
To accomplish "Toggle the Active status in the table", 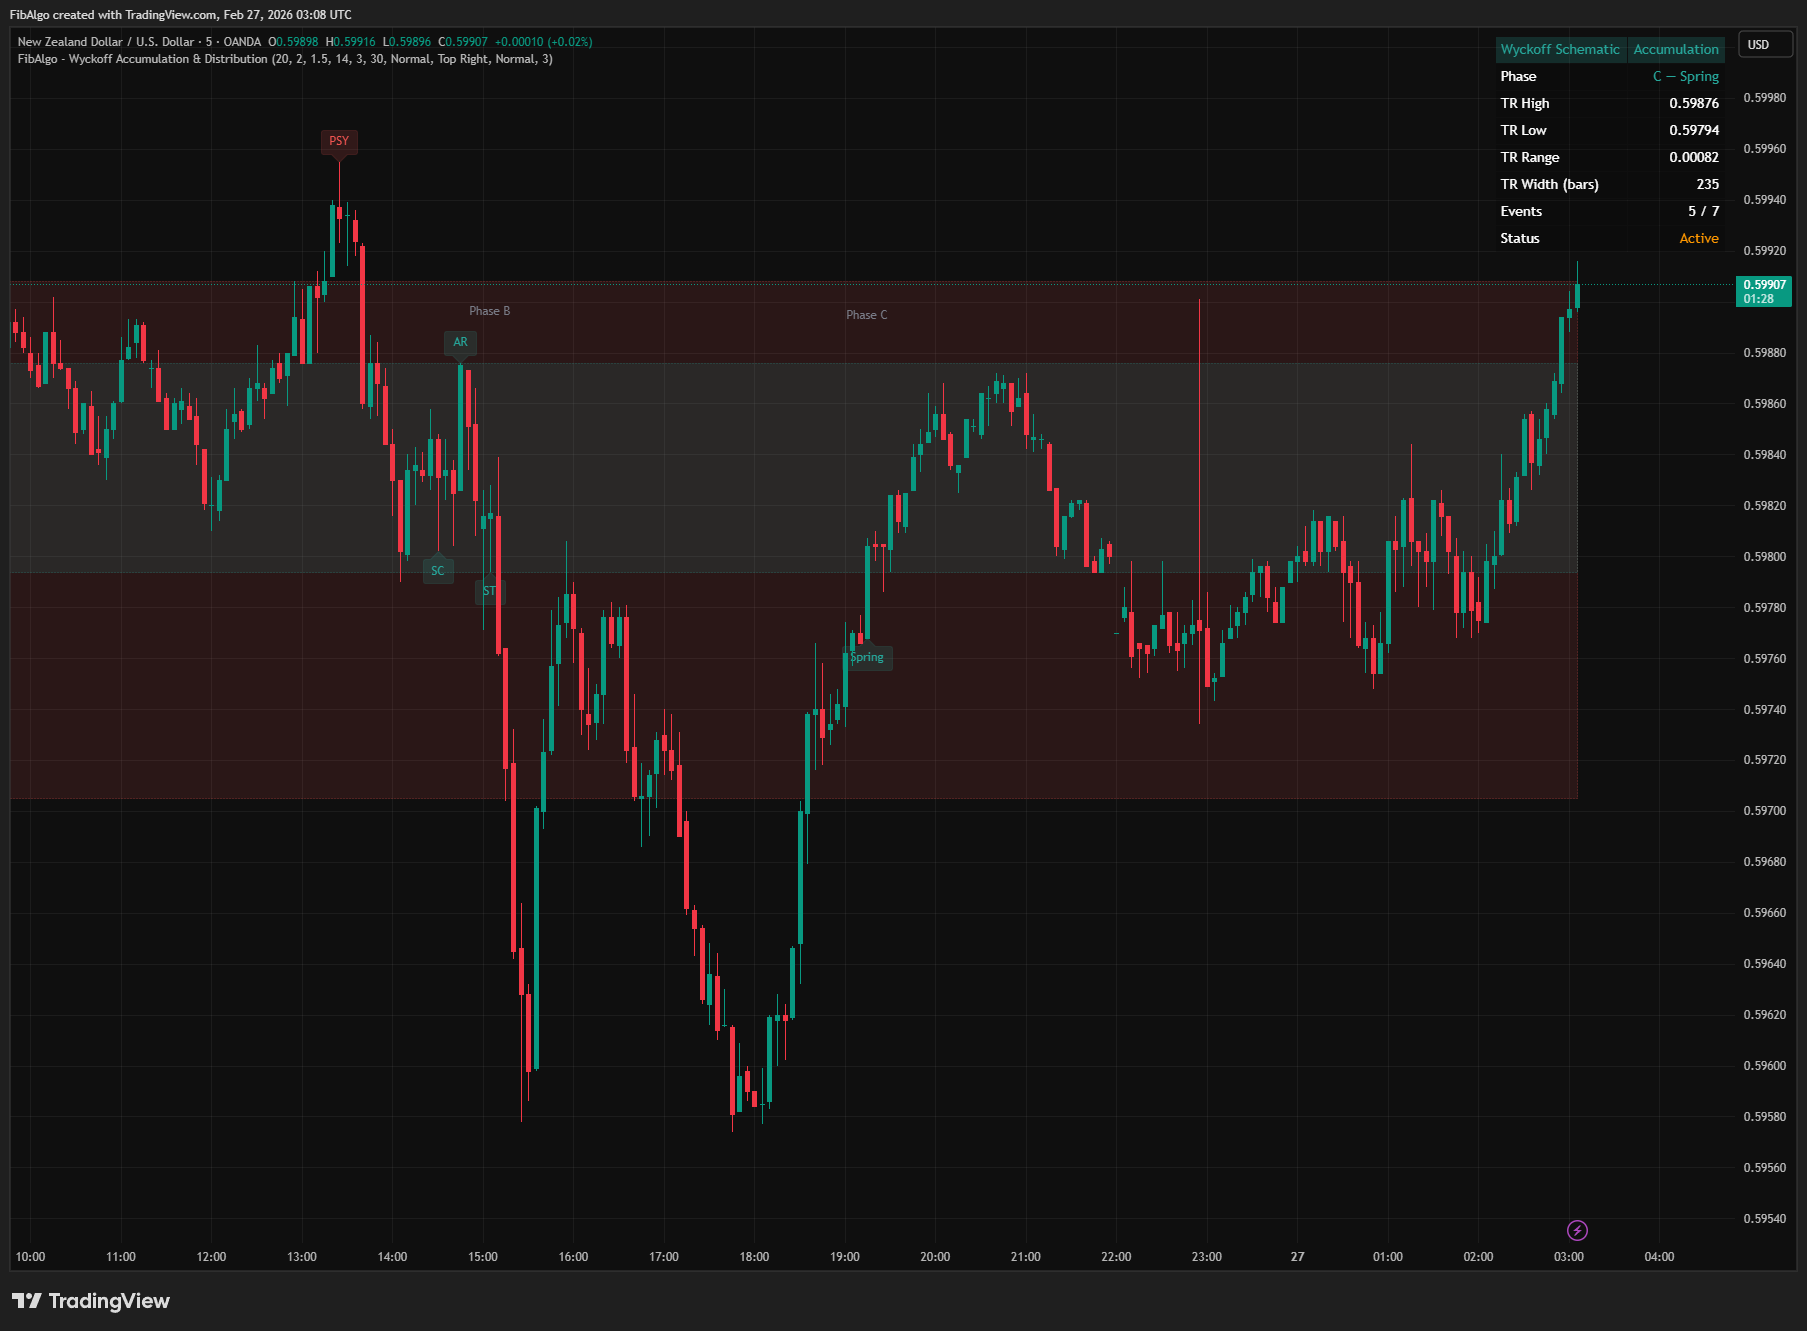I will click(1699, 238).
